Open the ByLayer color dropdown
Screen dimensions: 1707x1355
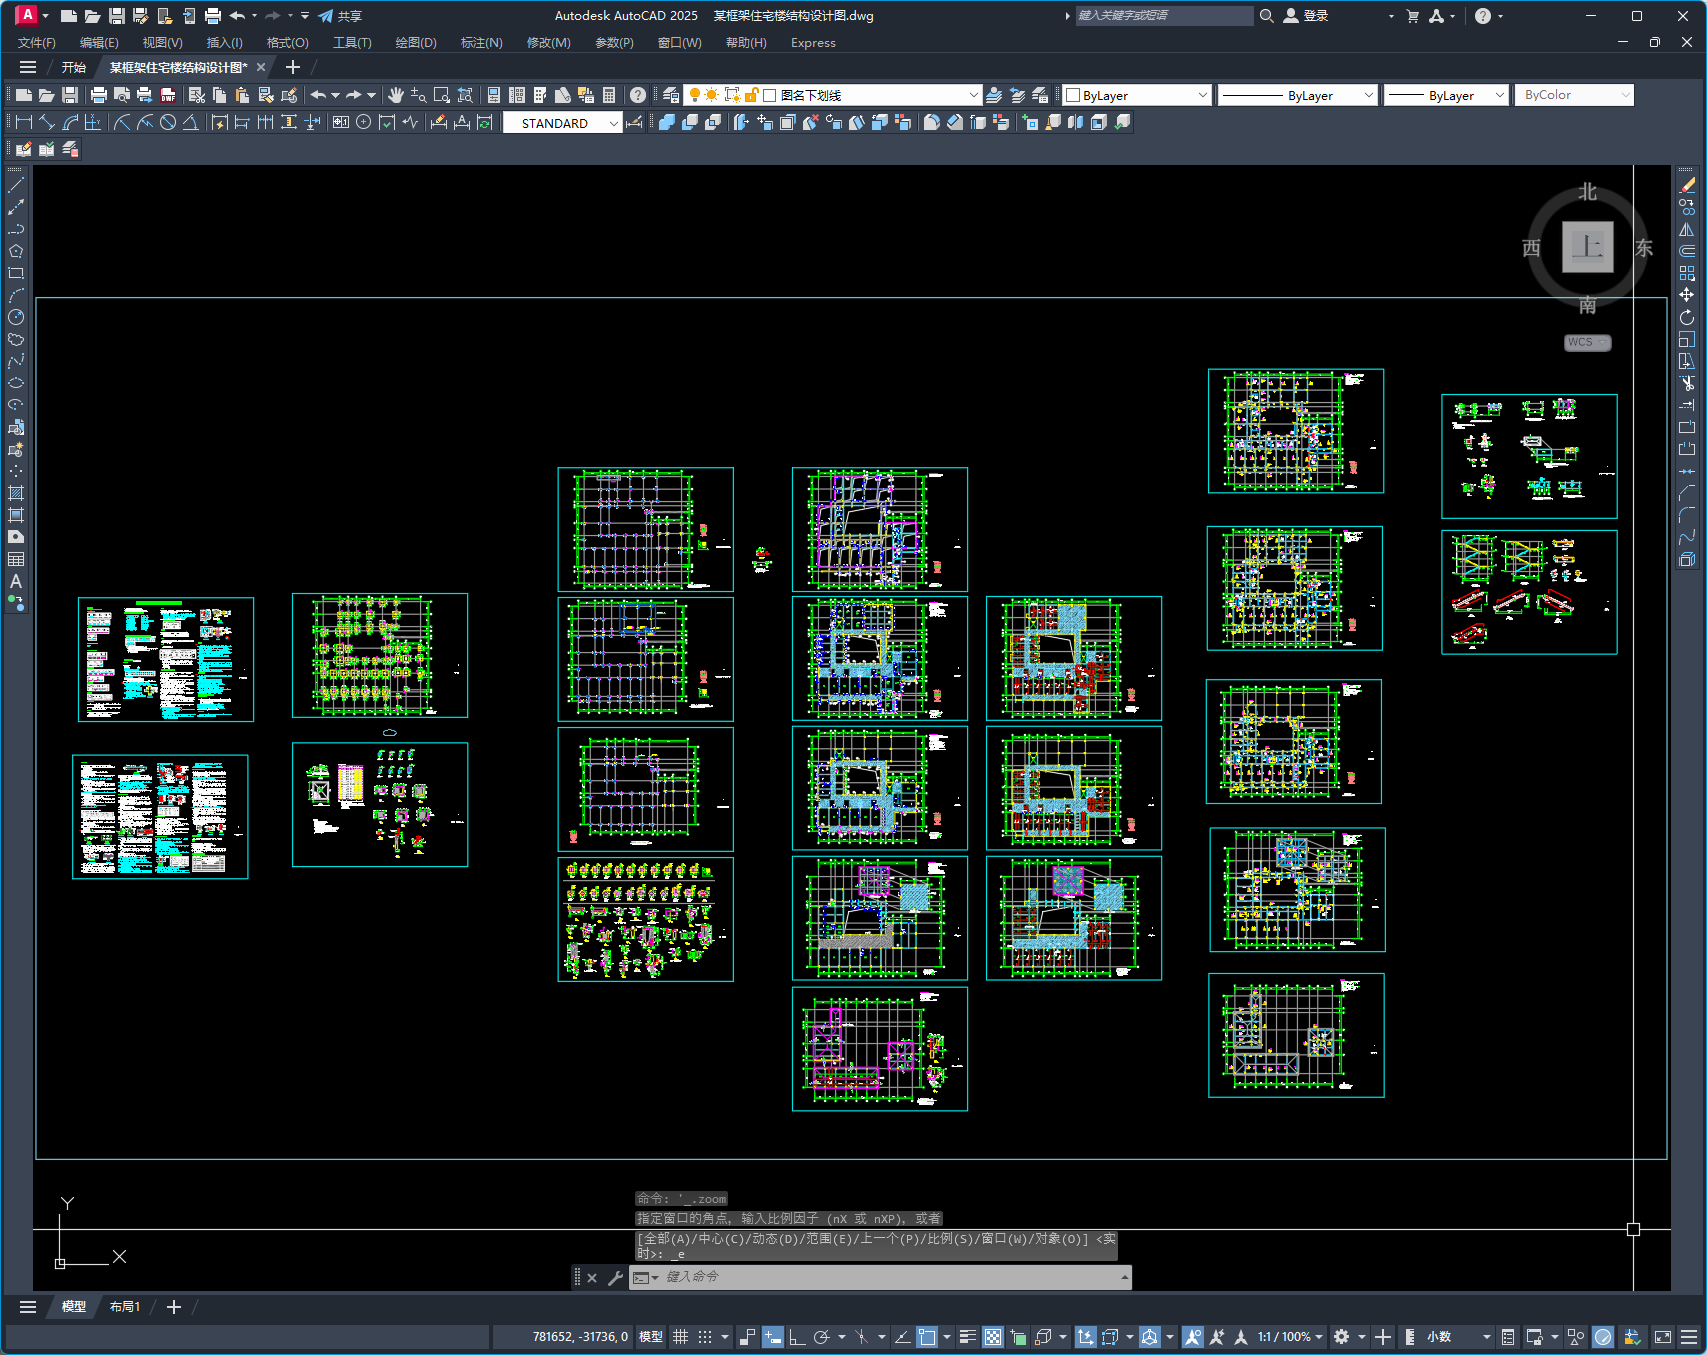click(x=1137, y=95)
